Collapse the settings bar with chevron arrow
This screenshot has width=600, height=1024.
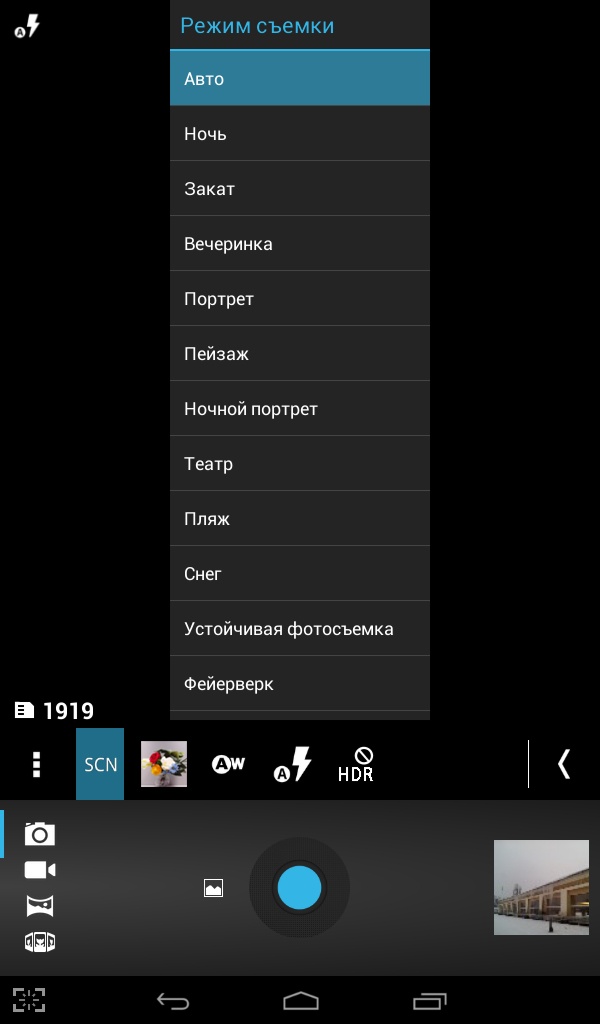(x=564, y=763)
